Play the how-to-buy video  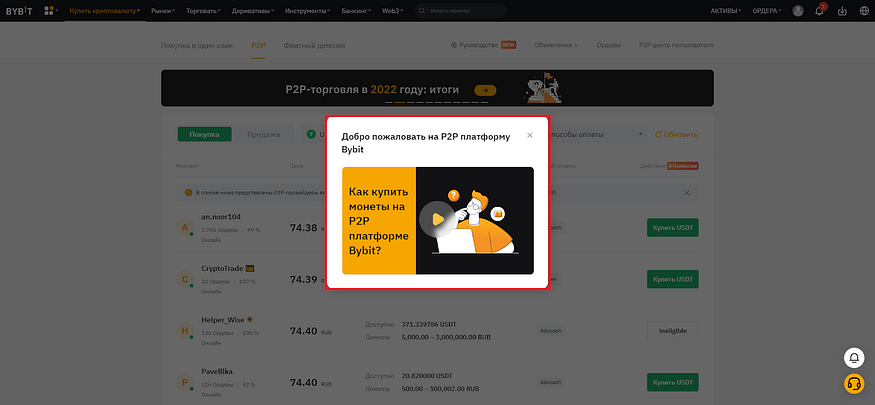tap(438, 220)
